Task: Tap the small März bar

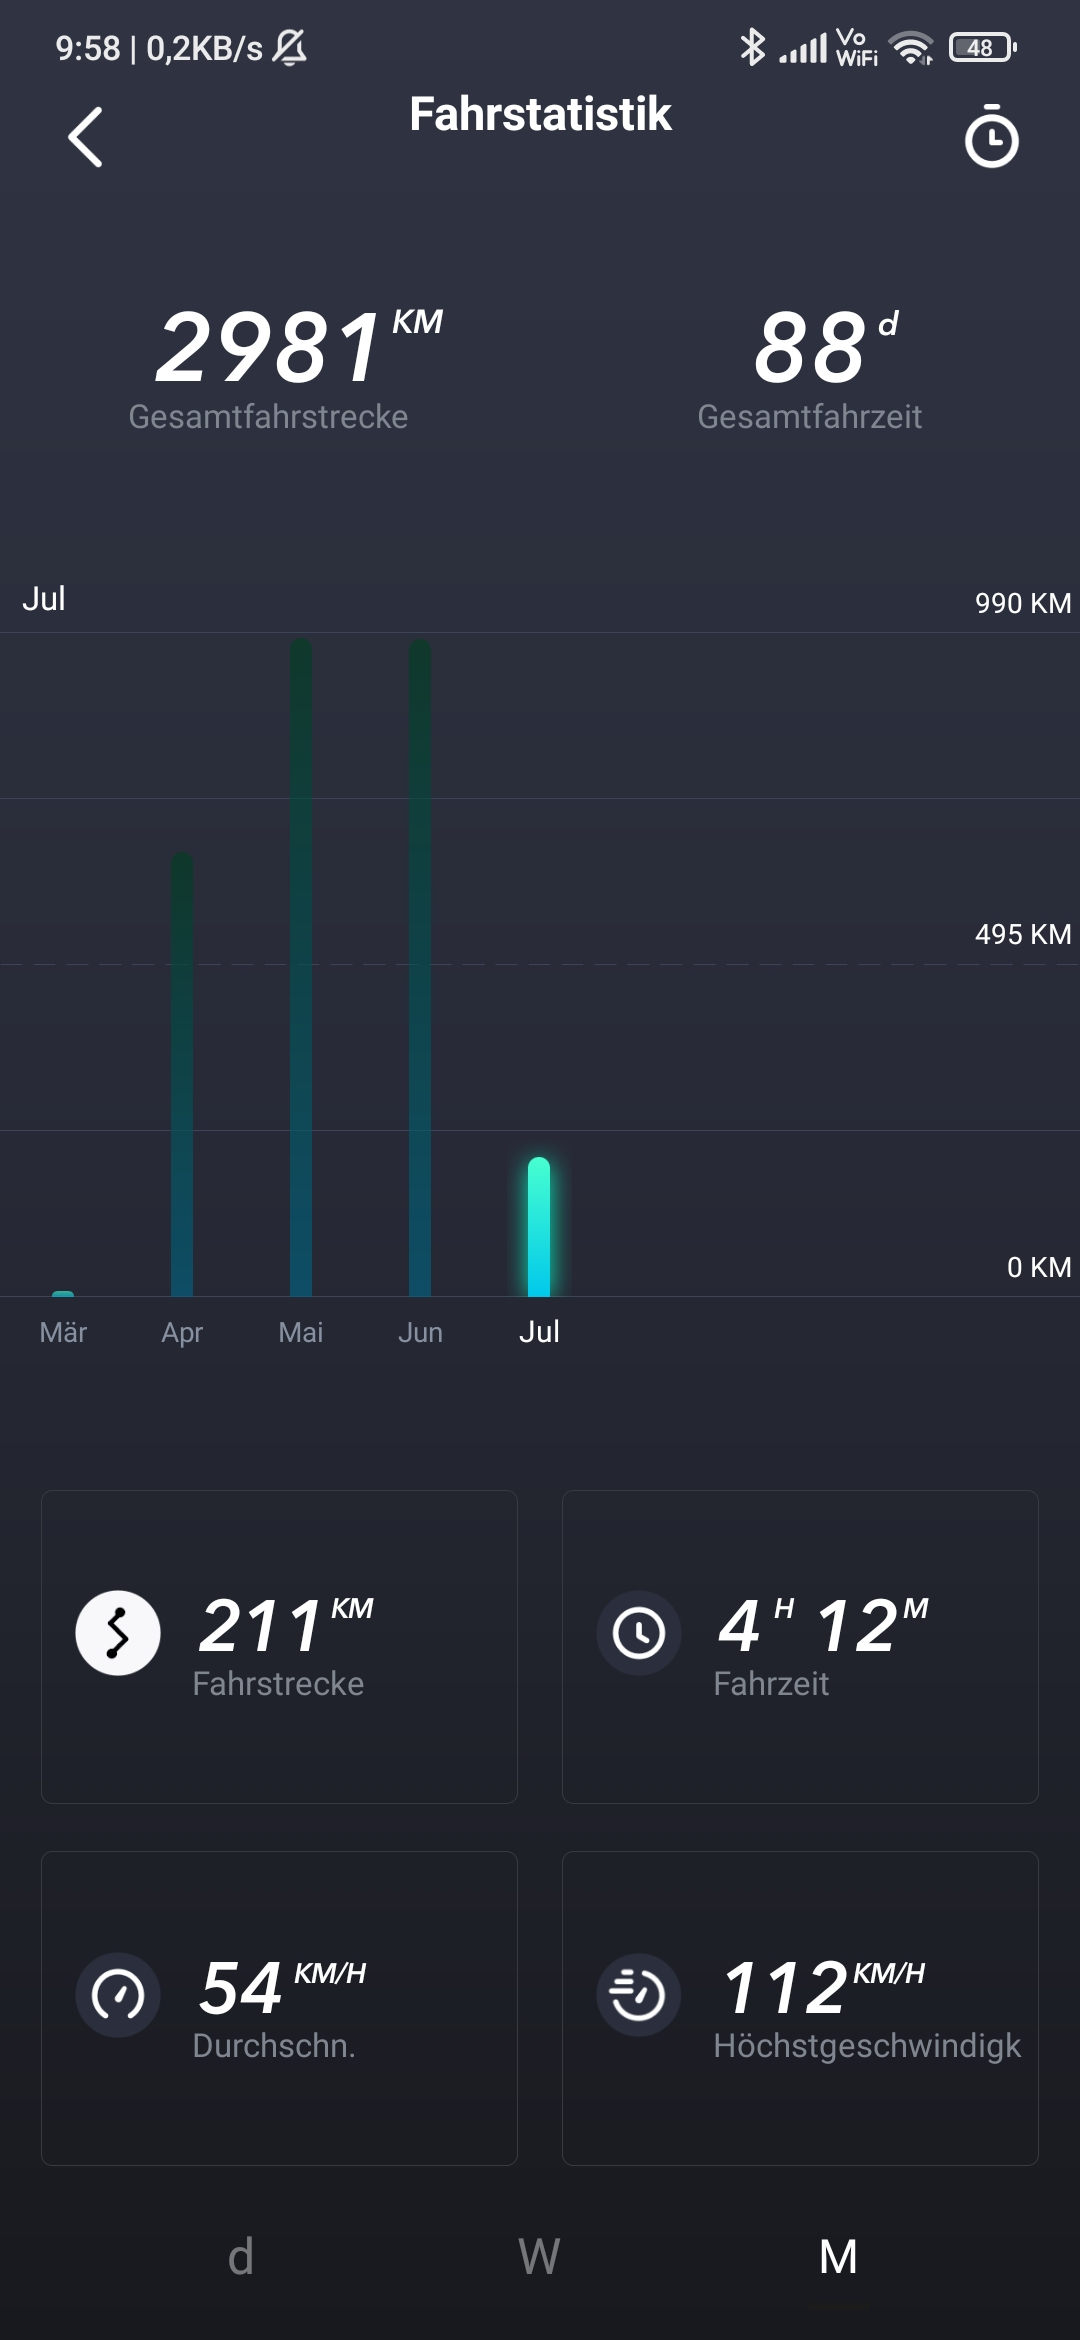Action: [x=63, y=1293]
